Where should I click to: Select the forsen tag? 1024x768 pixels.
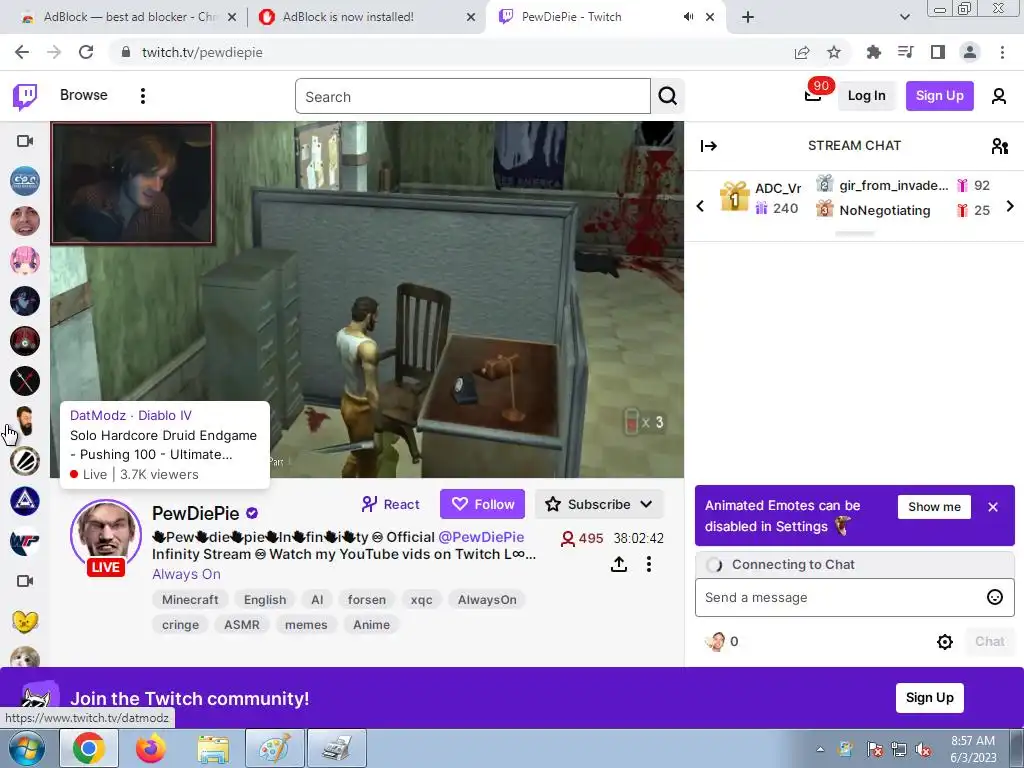366,600
